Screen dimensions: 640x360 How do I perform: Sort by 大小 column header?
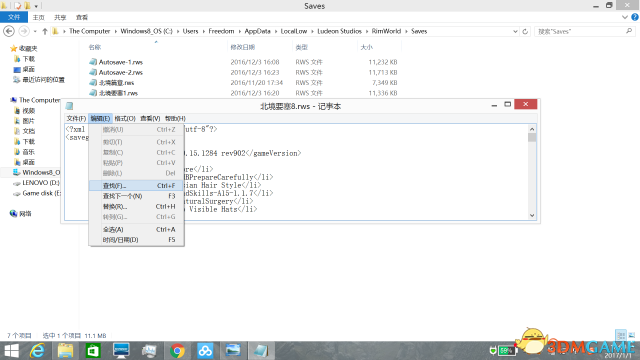[367, 47]
